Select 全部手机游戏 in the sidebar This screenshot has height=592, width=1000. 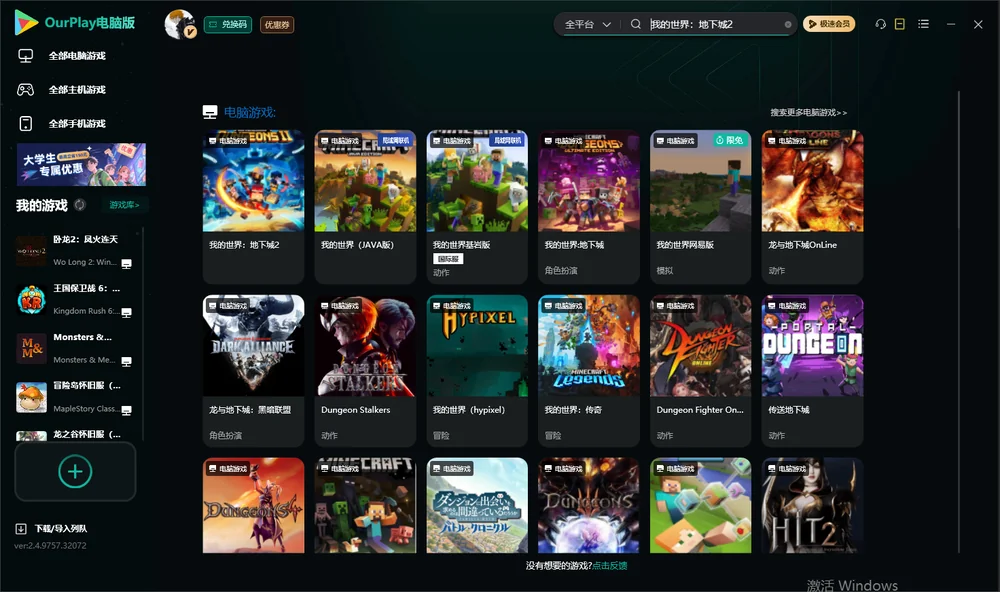tap(77, 124)
